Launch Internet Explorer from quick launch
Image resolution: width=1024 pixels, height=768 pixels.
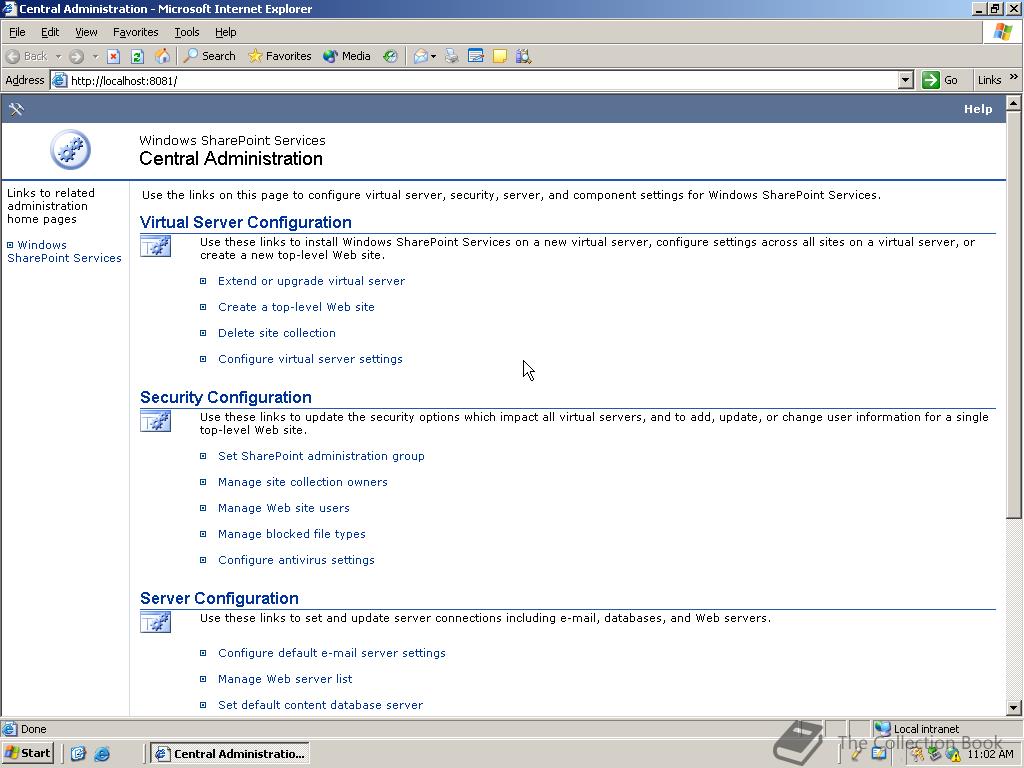coord(102,754)
